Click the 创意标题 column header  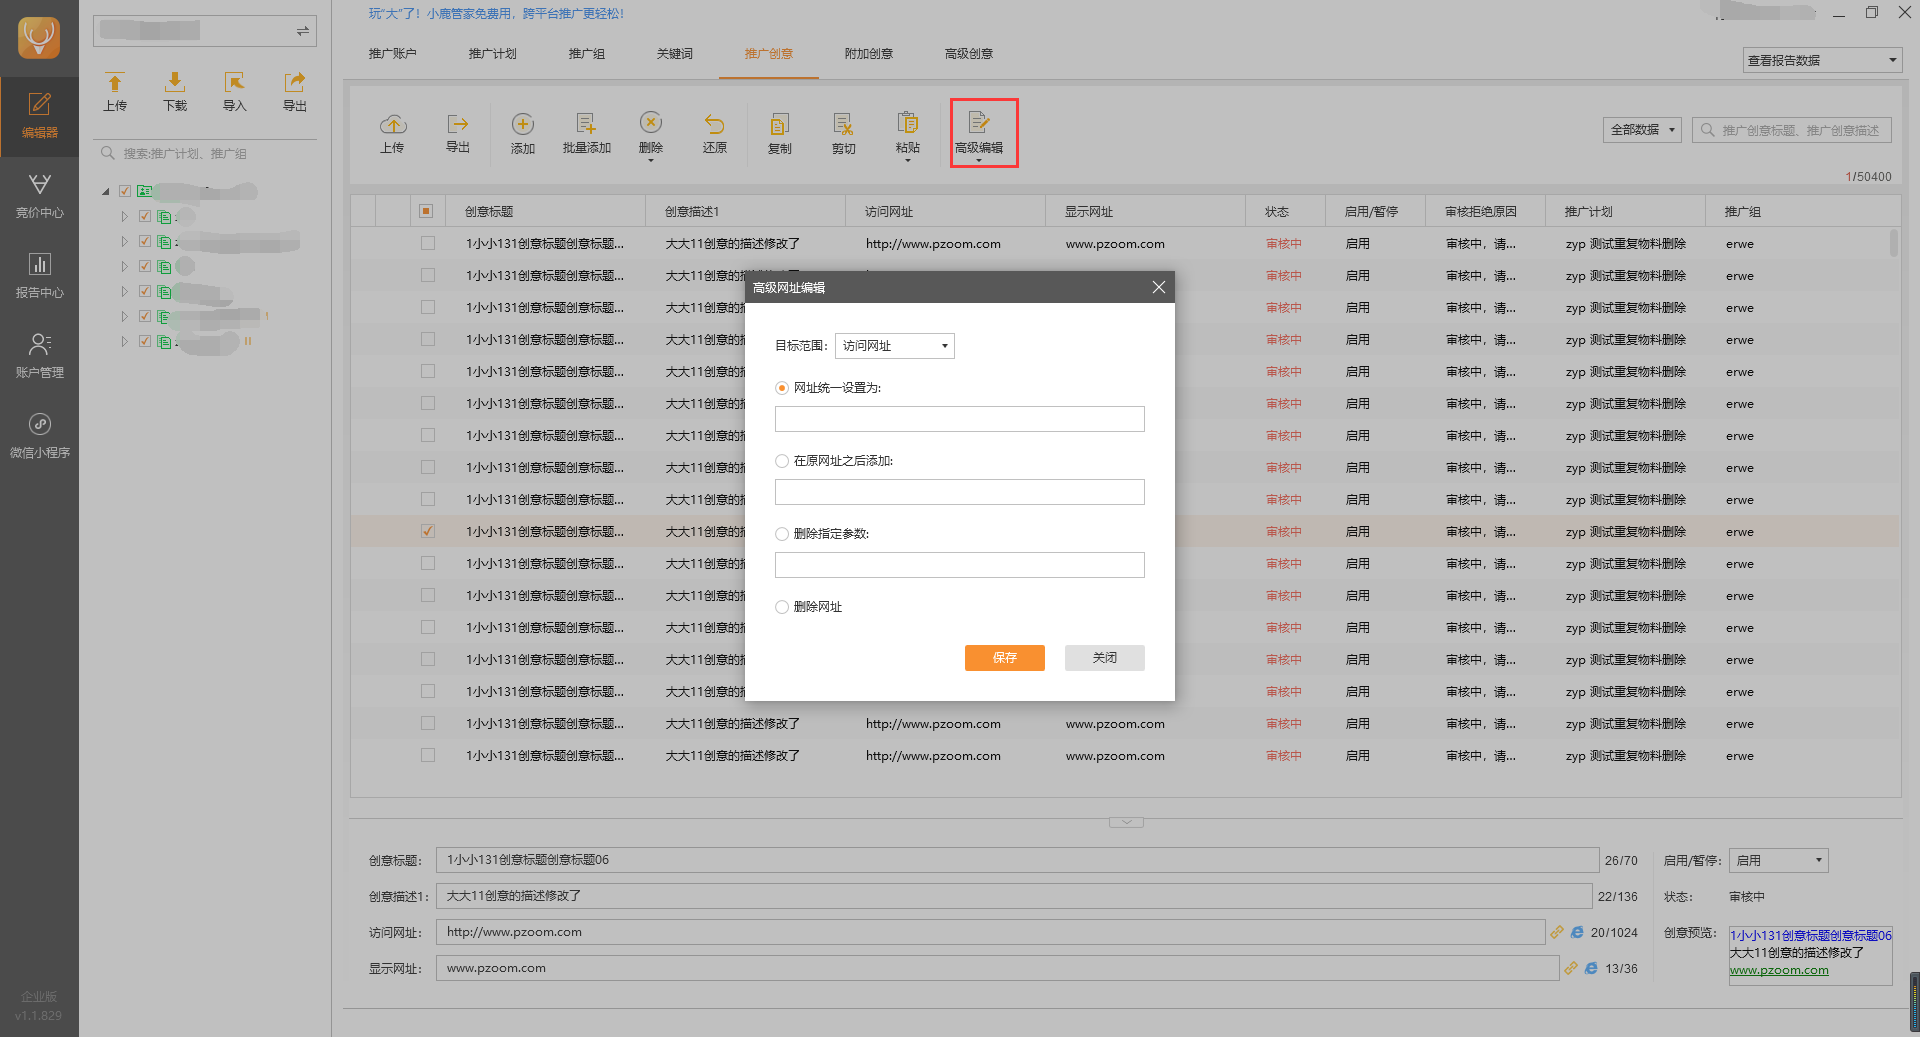tap(545, 211)
